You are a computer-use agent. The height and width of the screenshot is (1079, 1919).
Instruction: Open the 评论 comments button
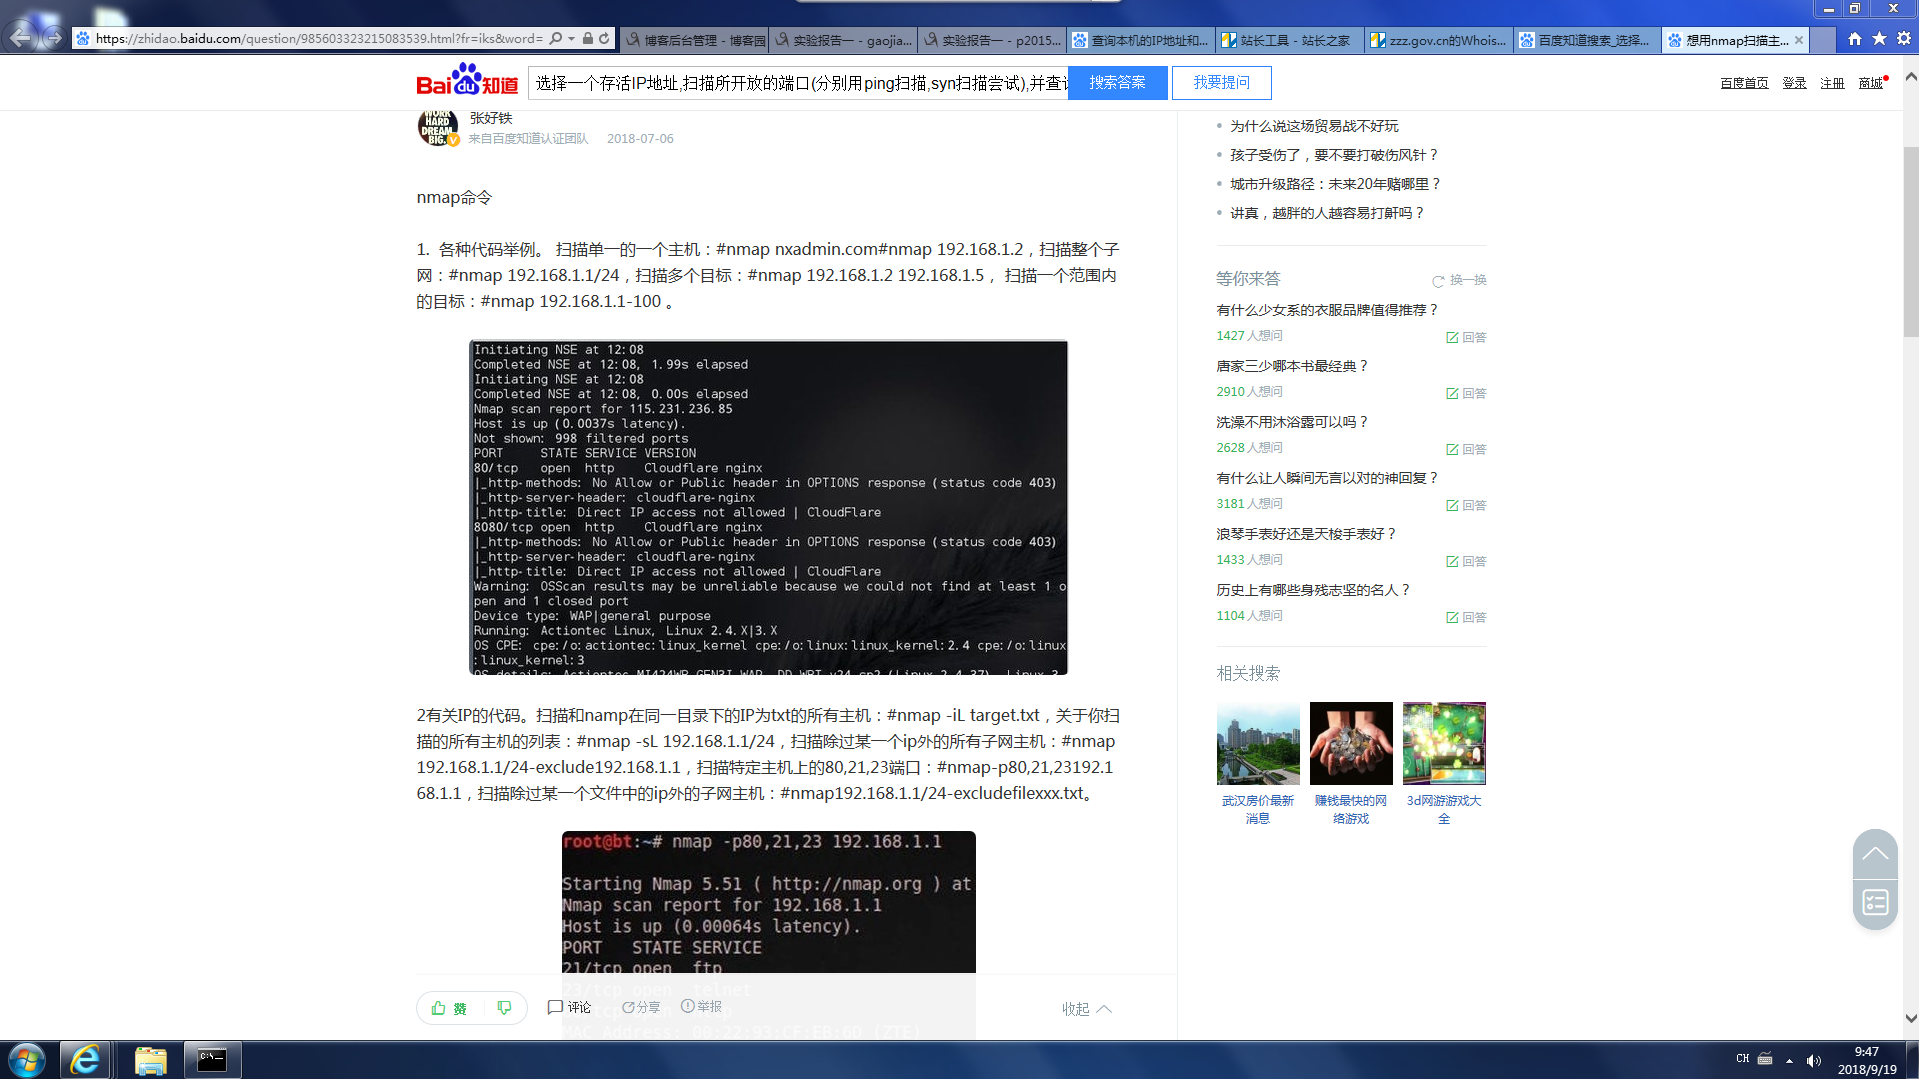coord(569,1007)
